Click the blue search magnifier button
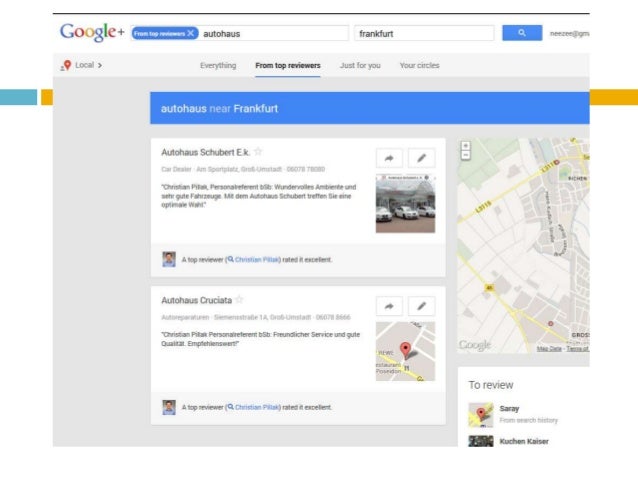This screenshot has width=638, height=479. [x=522, y=33]
